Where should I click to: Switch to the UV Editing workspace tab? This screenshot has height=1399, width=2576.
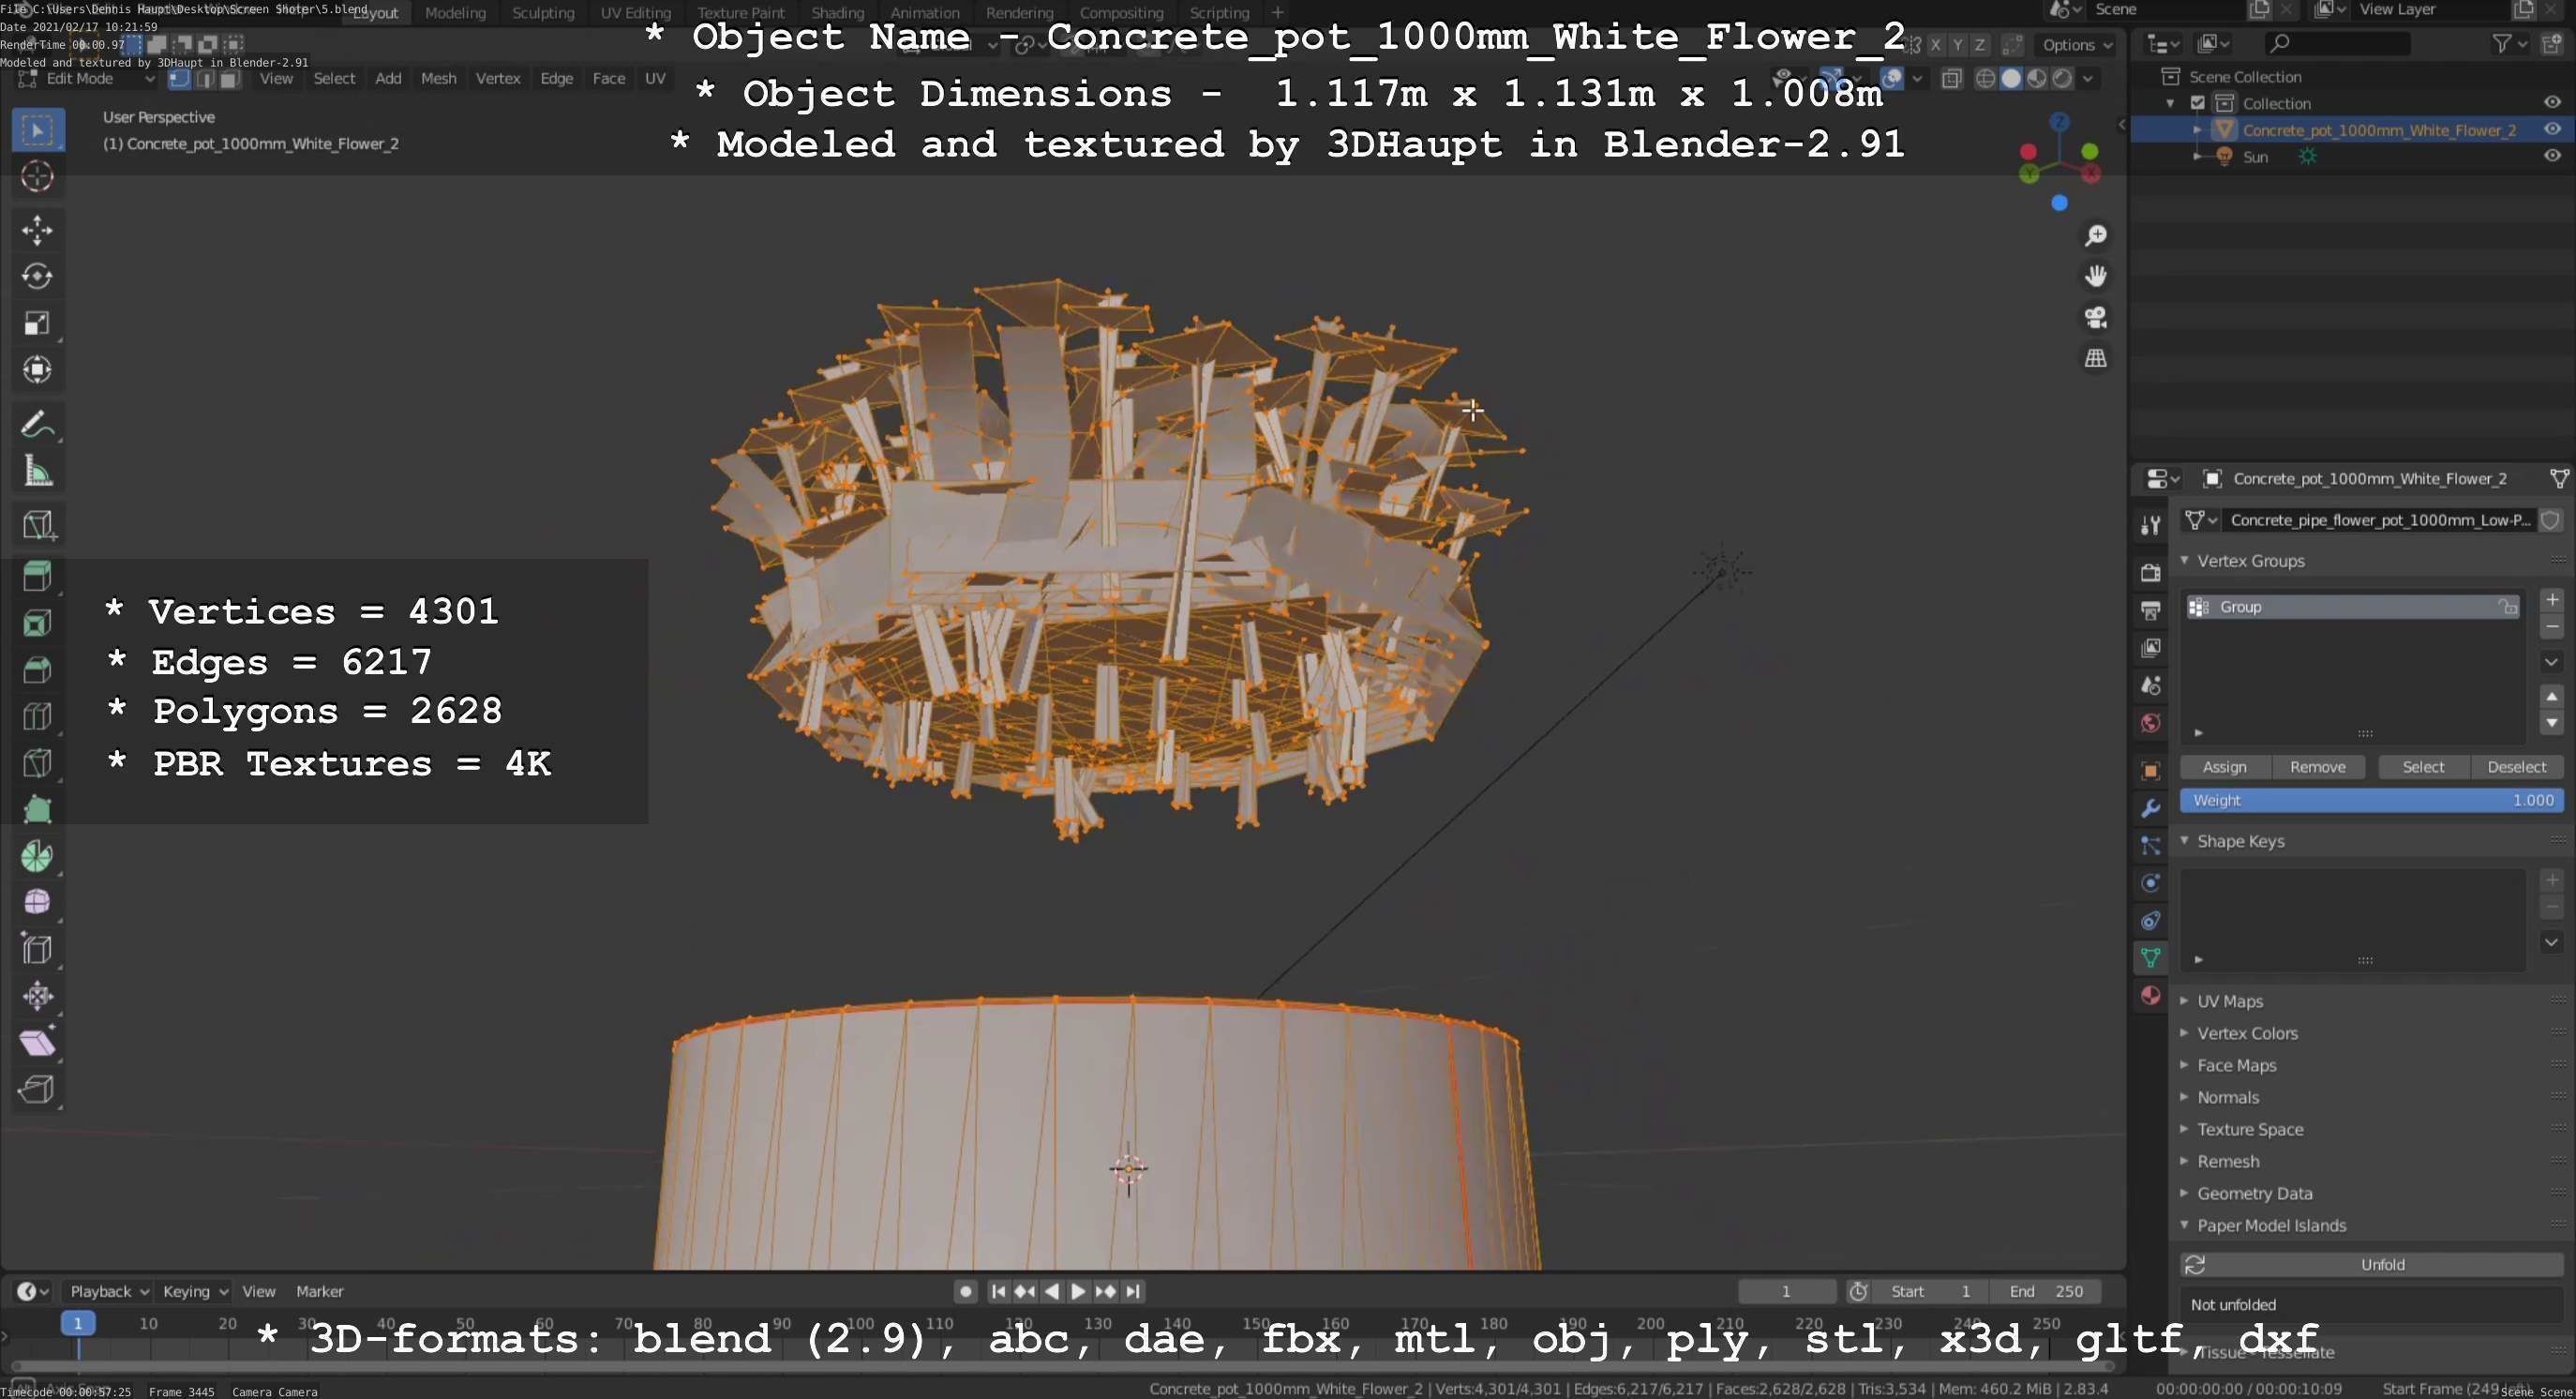coord(635,13)
